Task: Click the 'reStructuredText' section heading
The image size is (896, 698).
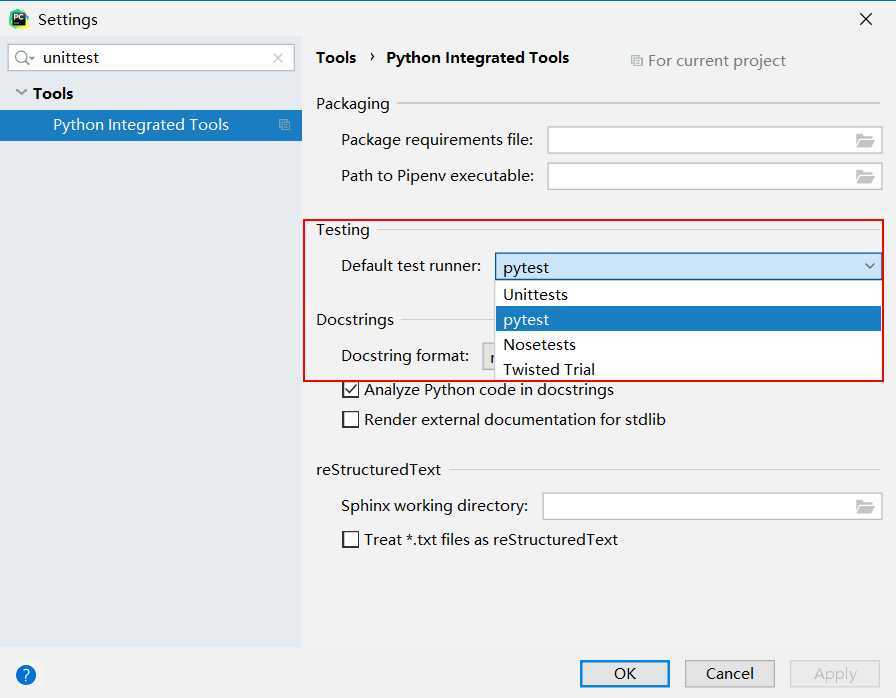Action: (x=378, y=470)
